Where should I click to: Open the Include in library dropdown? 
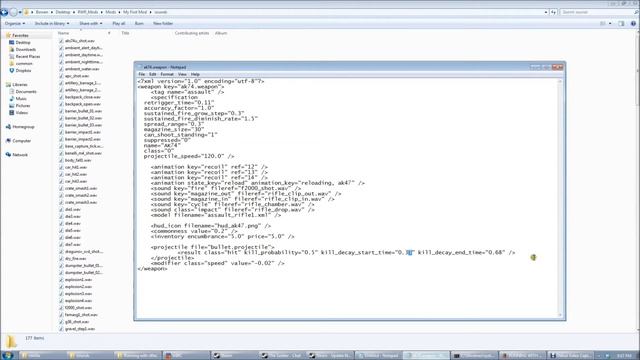[x=51, y=24]
